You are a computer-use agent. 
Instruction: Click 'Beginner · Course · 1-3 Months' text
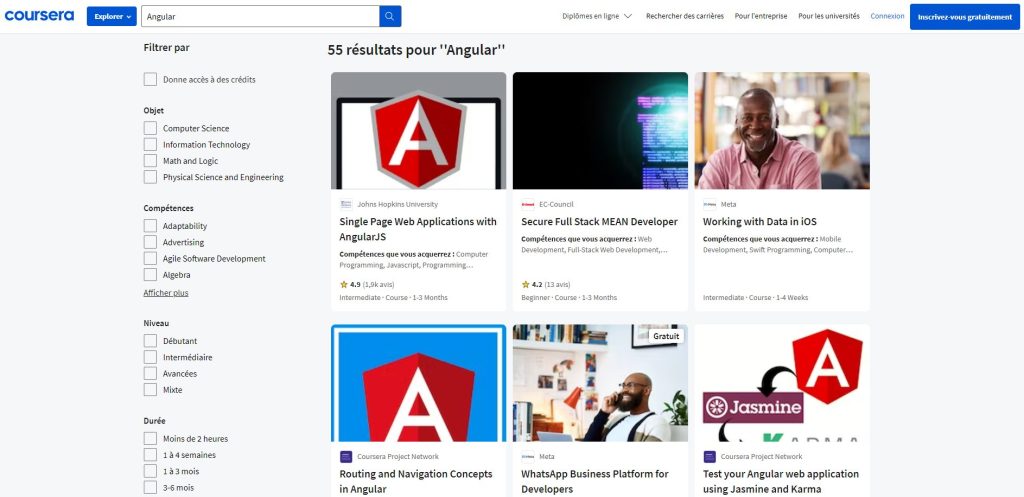point(569,298)
